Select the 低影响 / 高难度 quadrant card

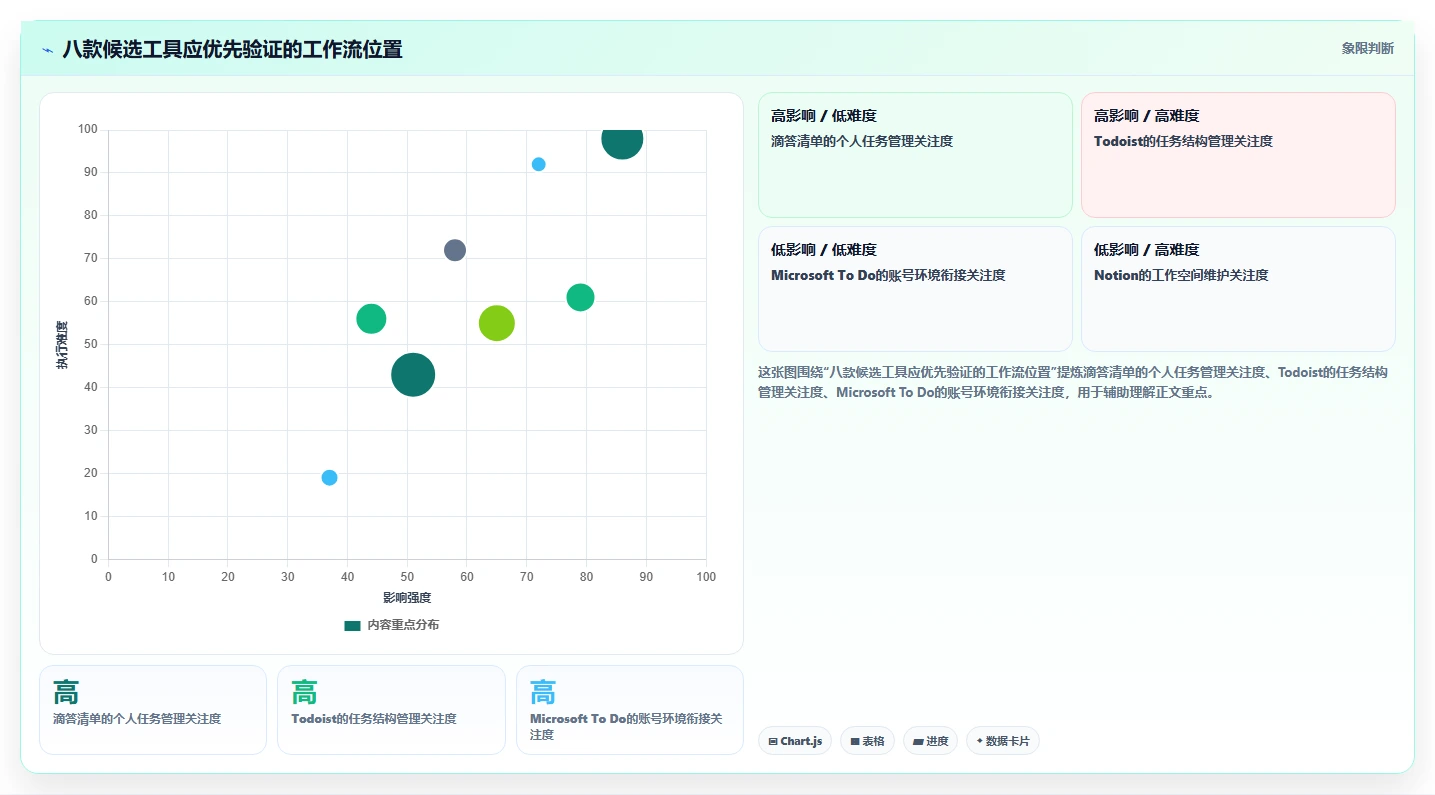[1238, 289]
